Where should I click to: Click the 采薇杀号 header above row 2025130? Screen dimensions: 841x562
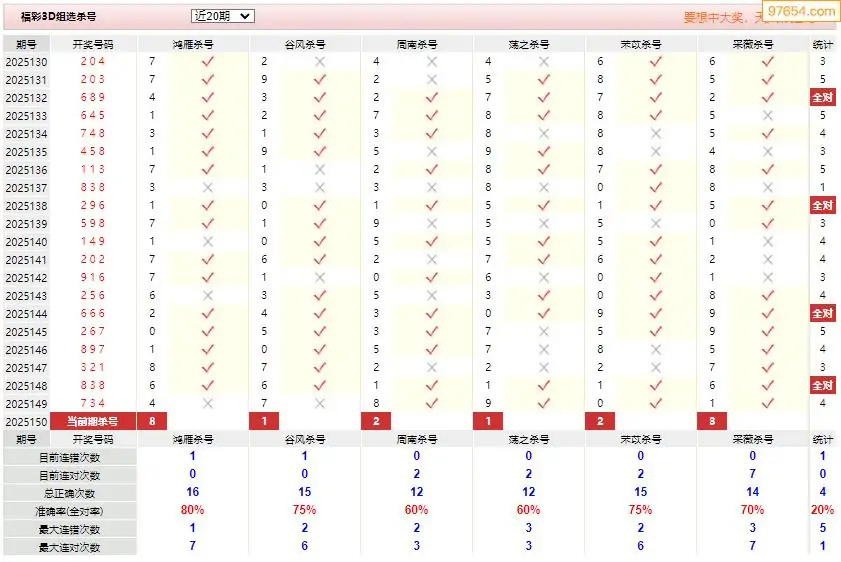(x=753, y=45)
